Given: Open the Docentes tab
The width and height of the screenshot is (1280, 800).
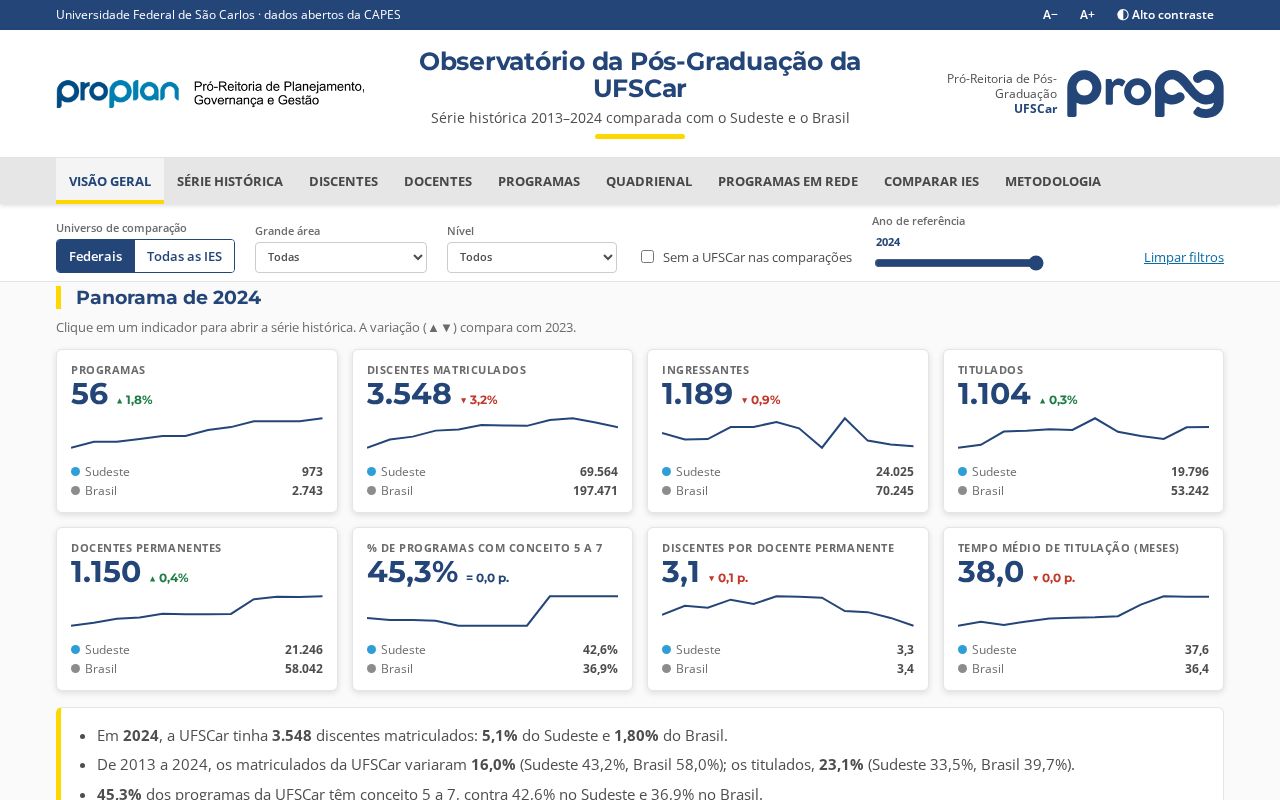Looking at the screenshot, I should [438, 181].
